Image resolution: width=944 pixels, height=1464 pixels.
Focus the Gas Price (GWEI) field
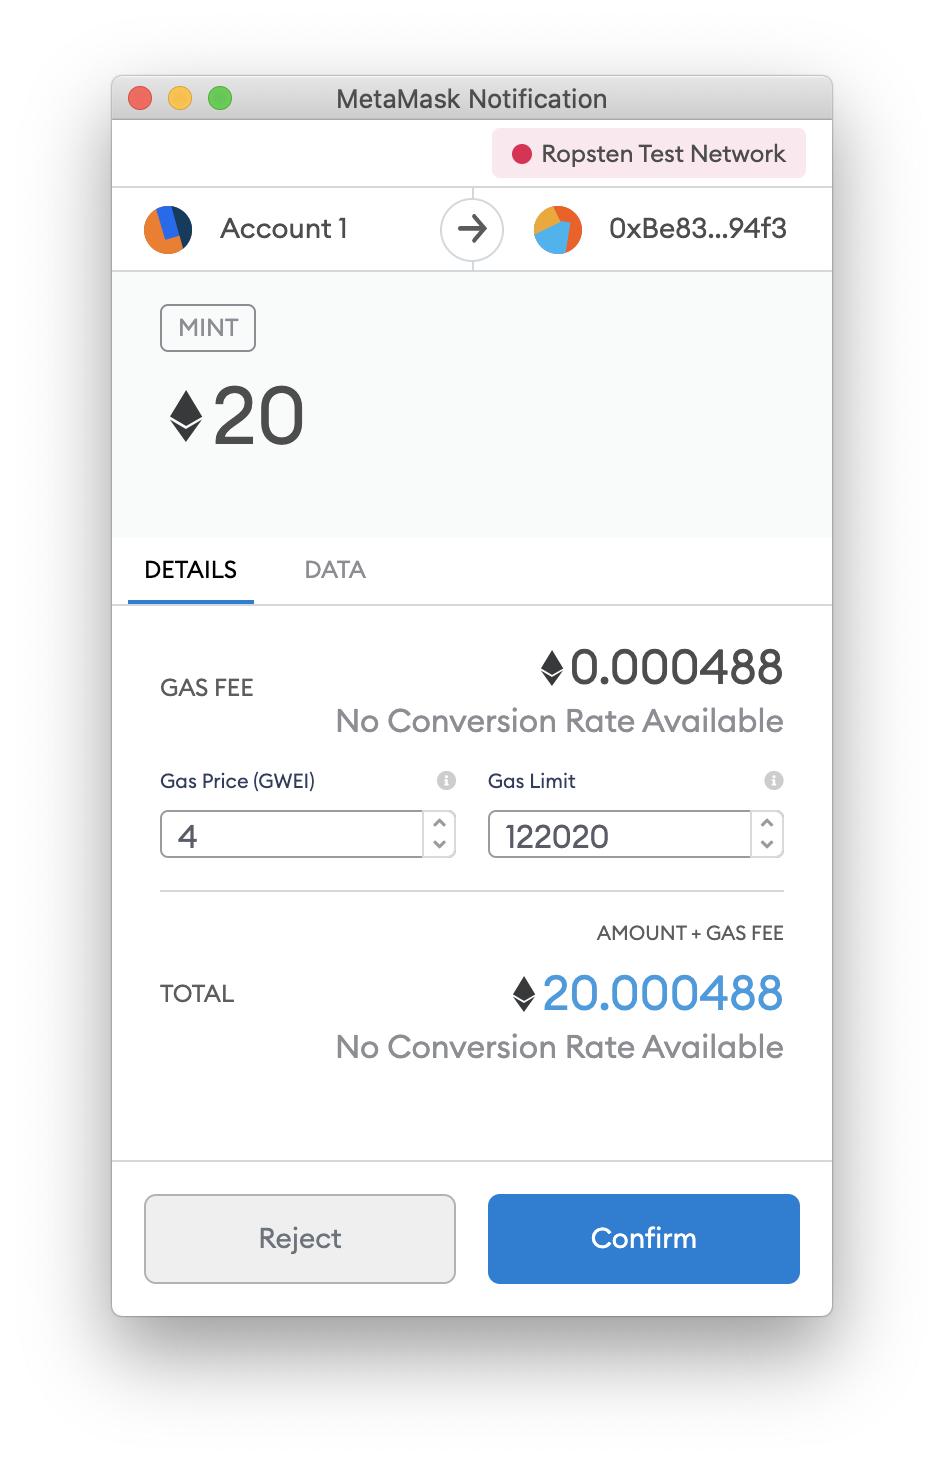[x=292, y=835]
